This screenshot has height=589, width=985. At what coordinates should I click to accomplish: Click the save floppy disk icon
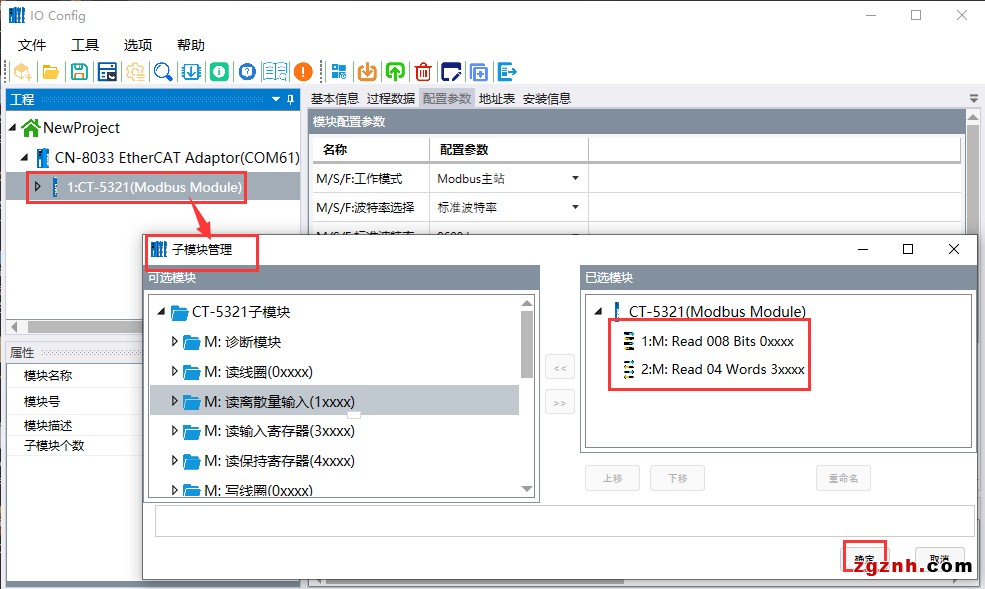78,72
